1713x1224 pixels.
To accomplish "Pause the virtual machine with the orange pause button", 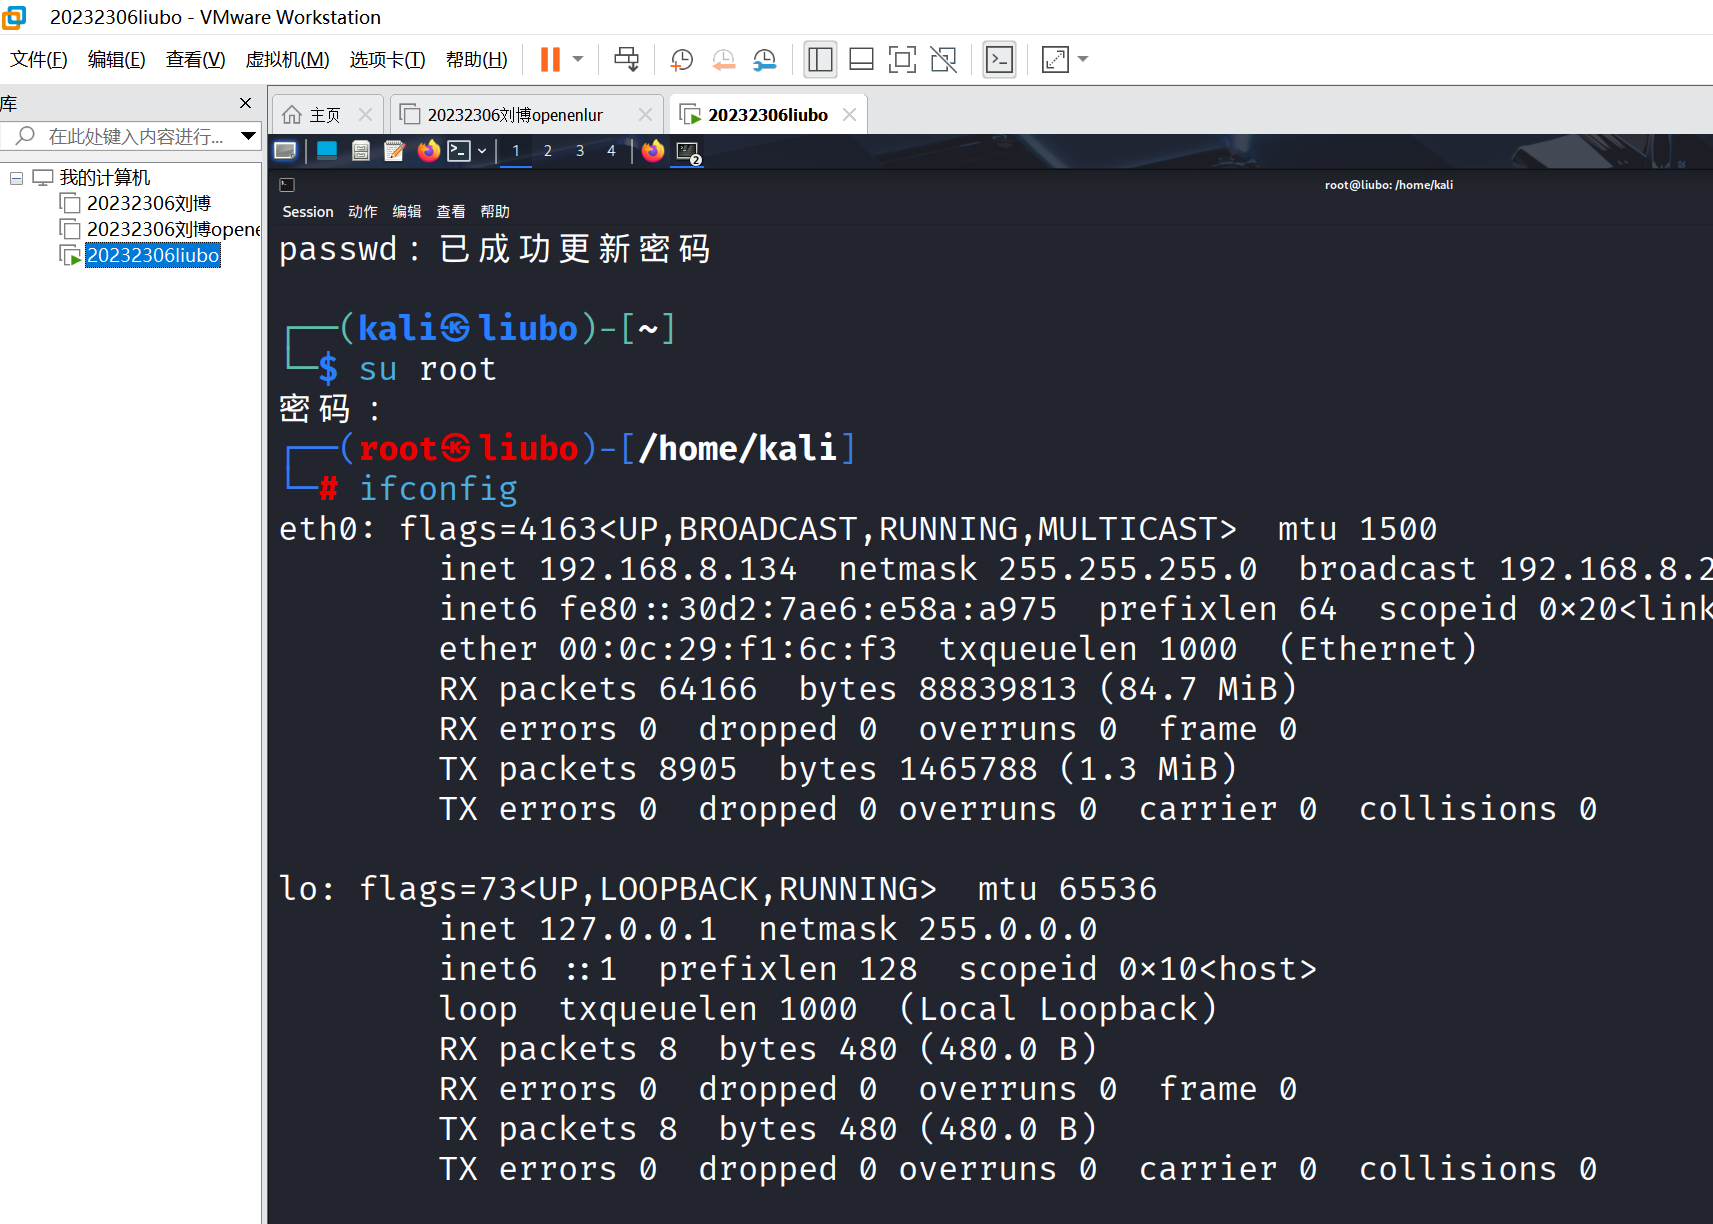I will [550, 60].
